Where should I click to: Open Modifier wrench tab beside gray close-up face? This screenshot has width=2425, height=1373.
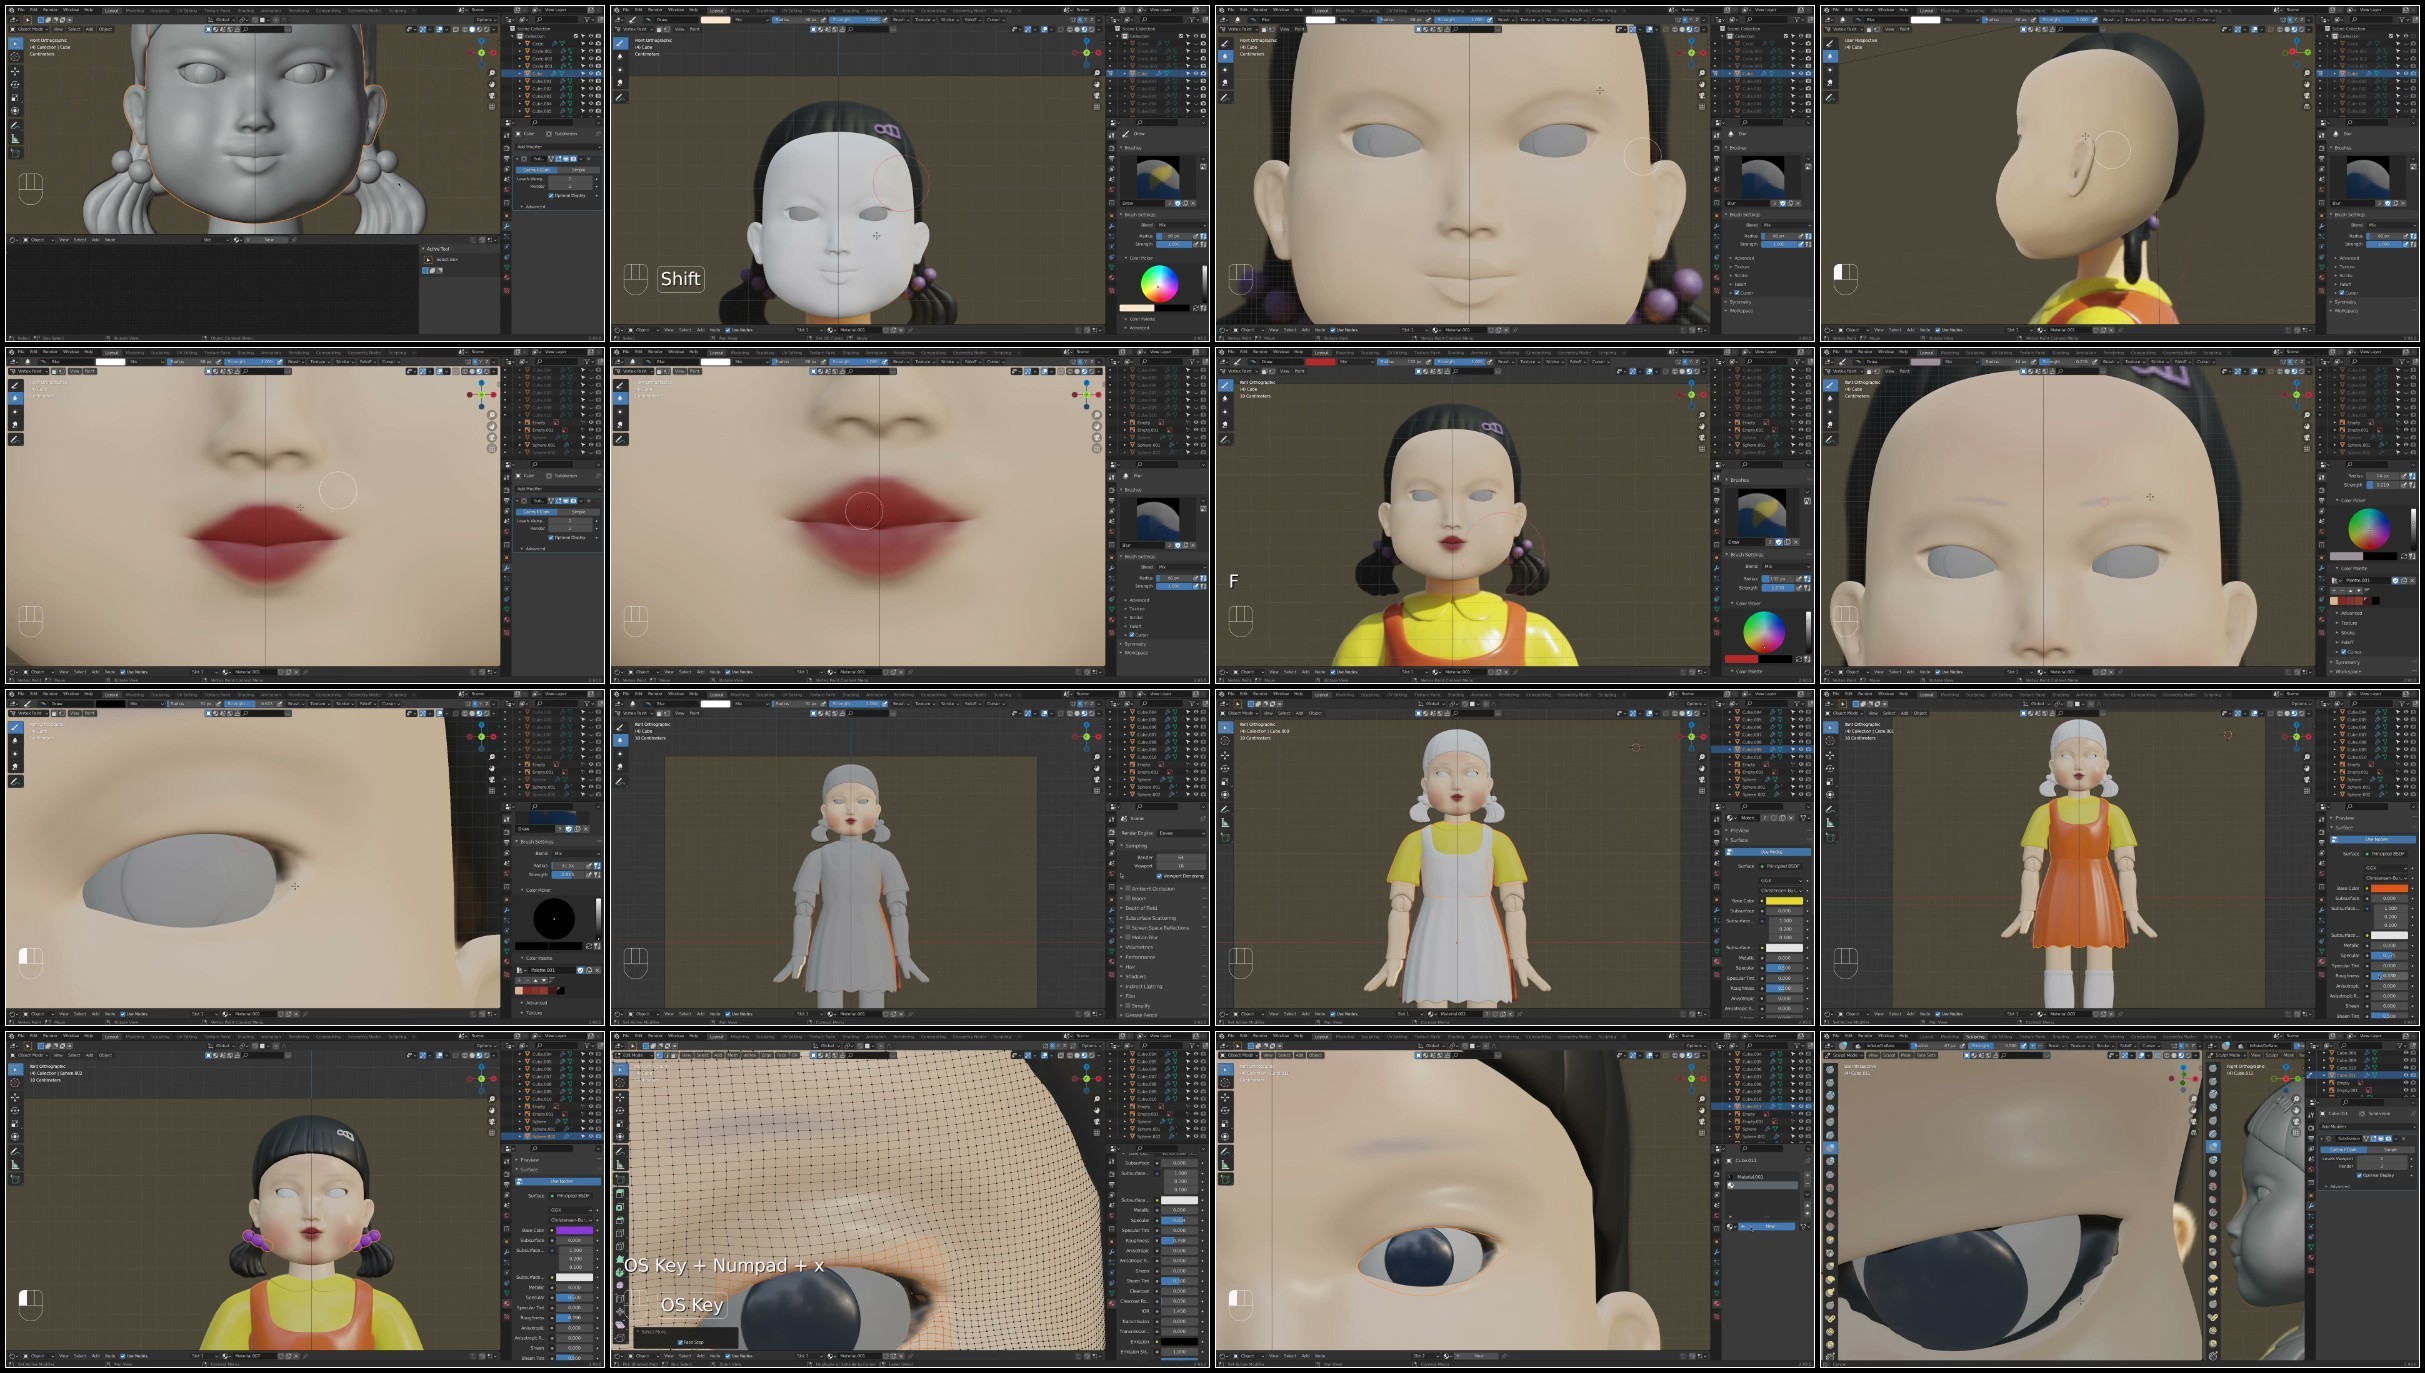click(507, 226)
